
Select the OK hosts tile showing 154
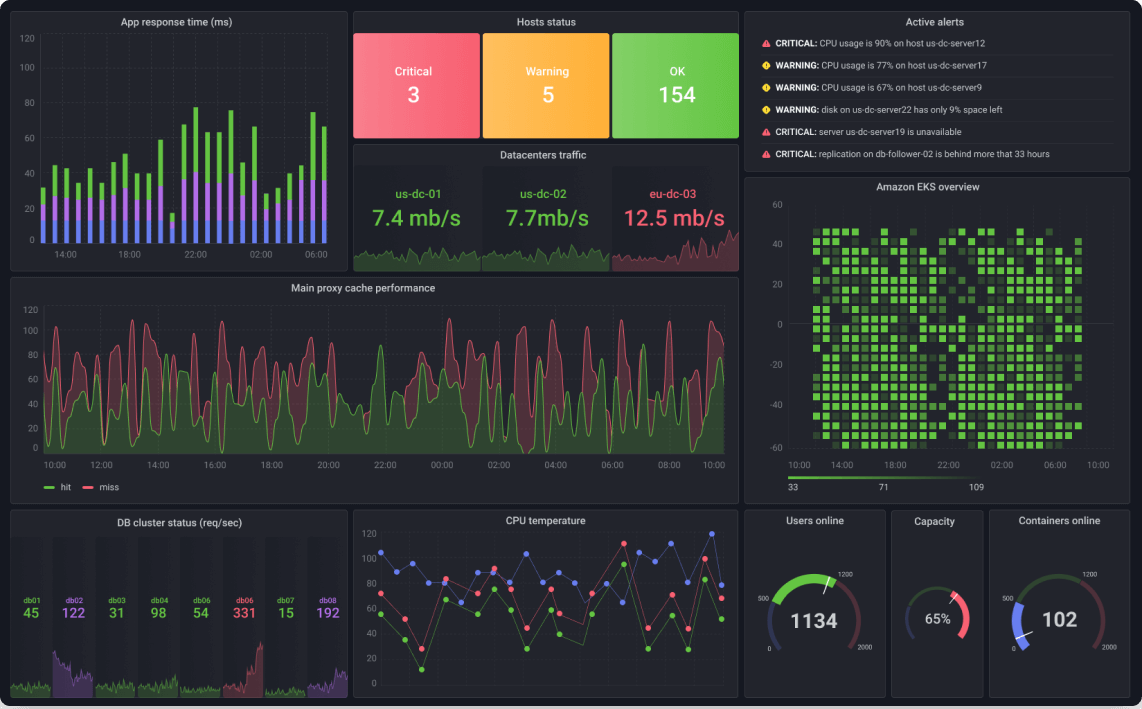[675, 85]
